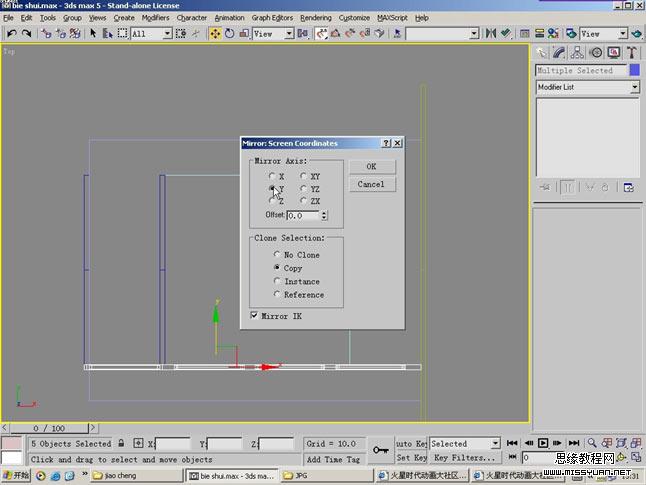The image size is (646, 485).
Task: Click the Align tool icon
Action: 506,33
